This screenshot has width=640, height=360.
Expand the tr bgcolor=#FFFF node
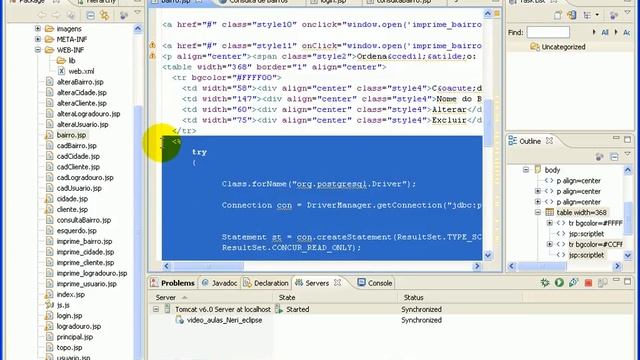pyautogui.click(x=550, y=223)
